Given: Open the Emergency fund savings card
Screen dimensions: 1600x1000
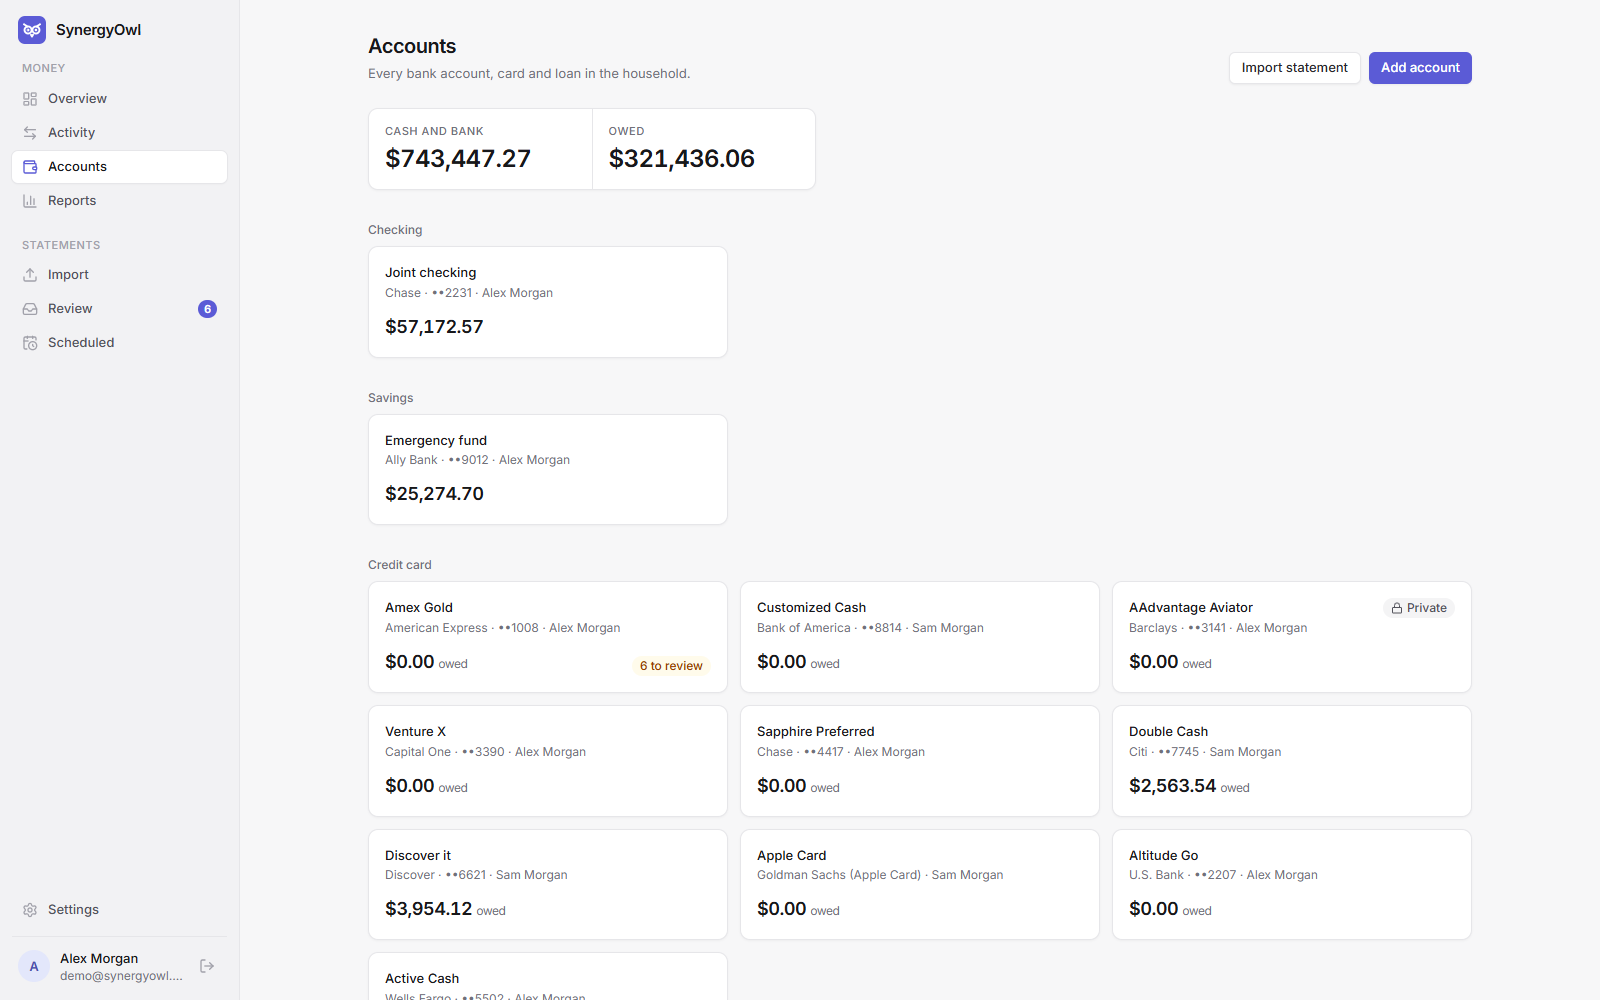Looking at the screenshot, I should 548,470.
